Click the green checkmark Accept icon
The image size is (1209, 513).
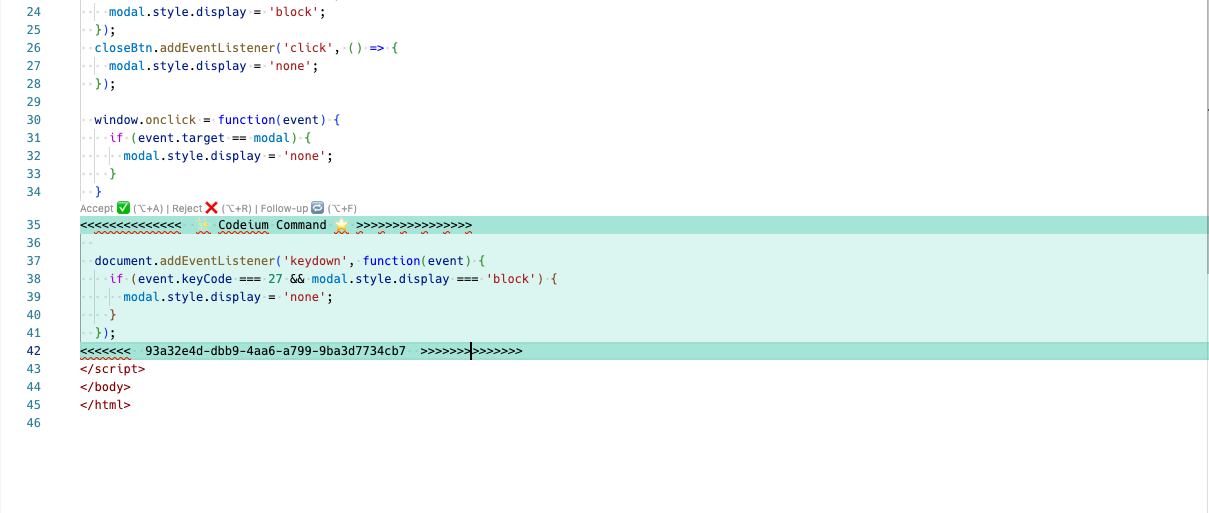[x=124, y=208]
